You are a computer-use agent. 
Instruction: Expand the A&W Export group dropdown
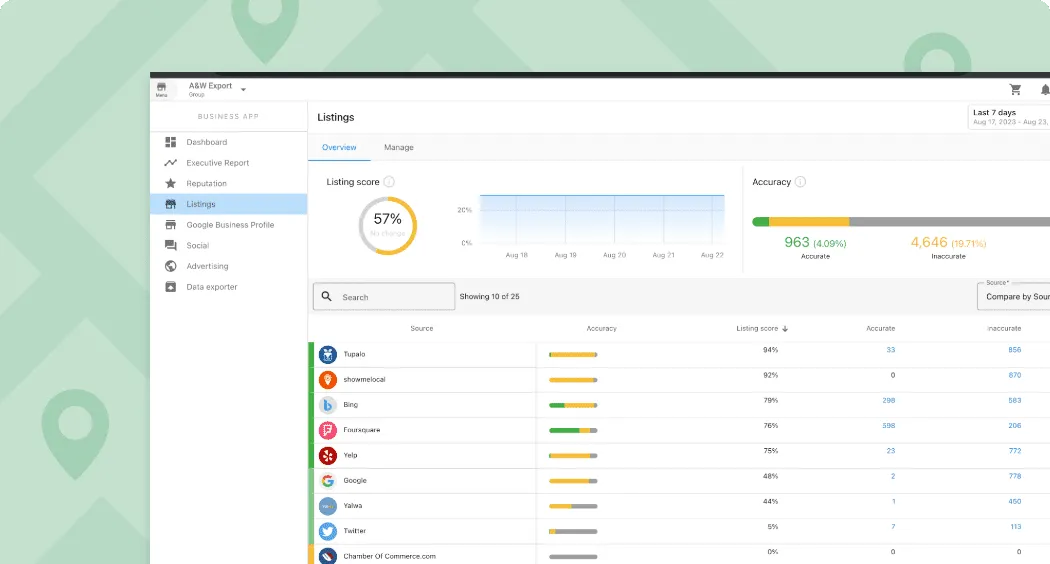click(243, 89)
